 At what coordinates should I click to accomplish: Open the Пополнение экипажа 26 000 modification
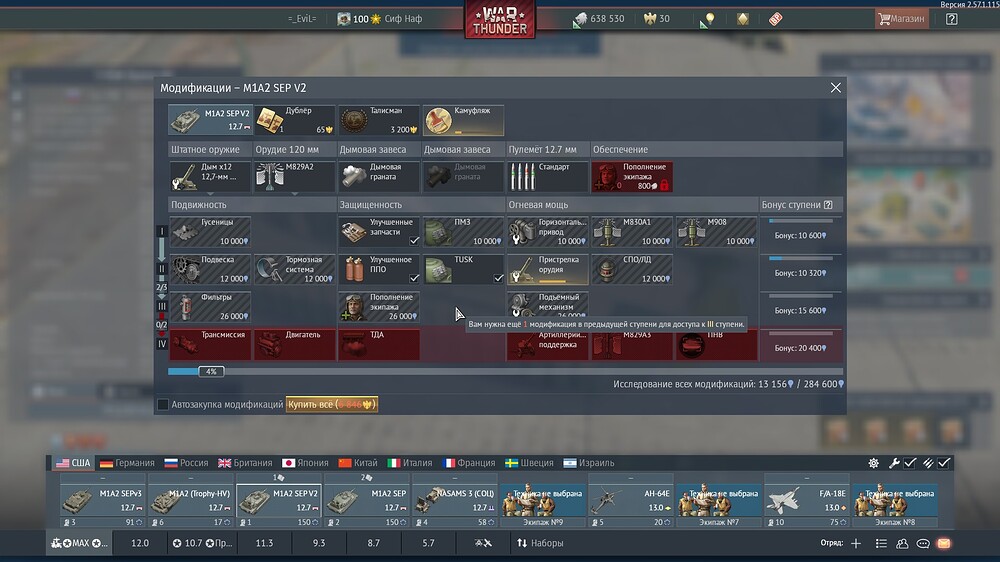click(379, 307)
